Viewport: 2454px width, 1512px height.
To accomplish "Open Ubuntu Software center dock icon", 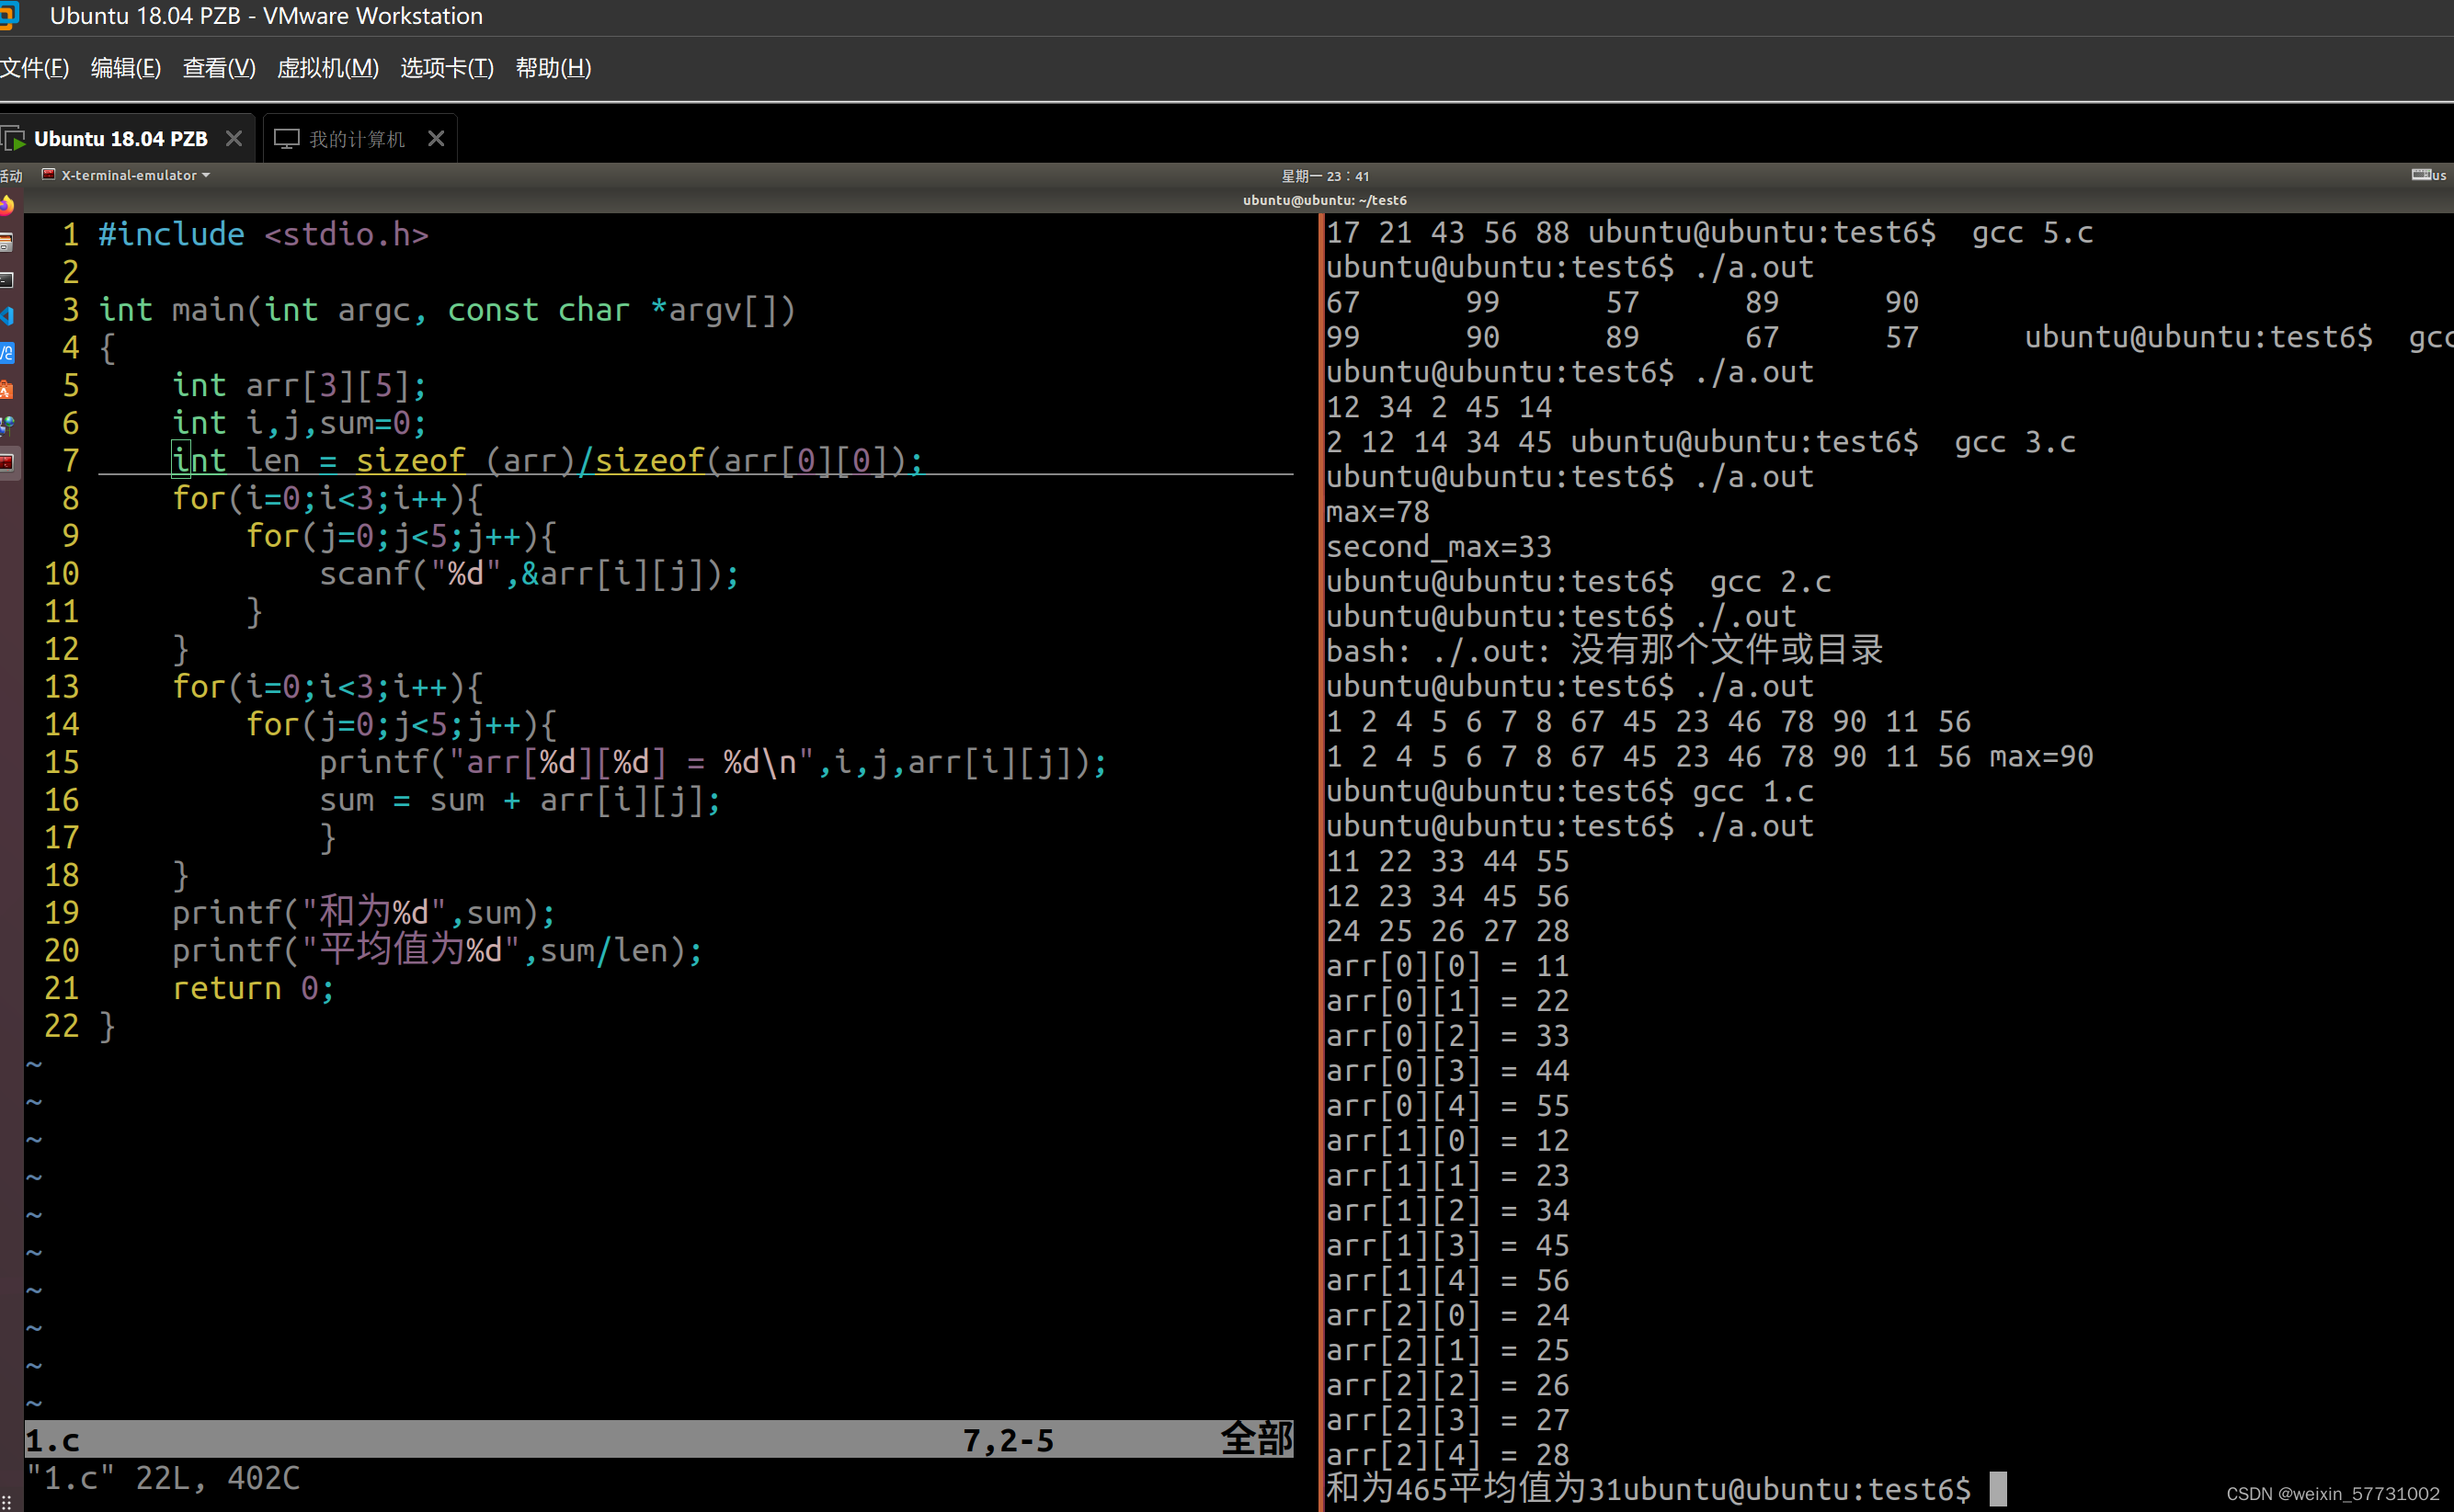I will [x=7, y=390].
